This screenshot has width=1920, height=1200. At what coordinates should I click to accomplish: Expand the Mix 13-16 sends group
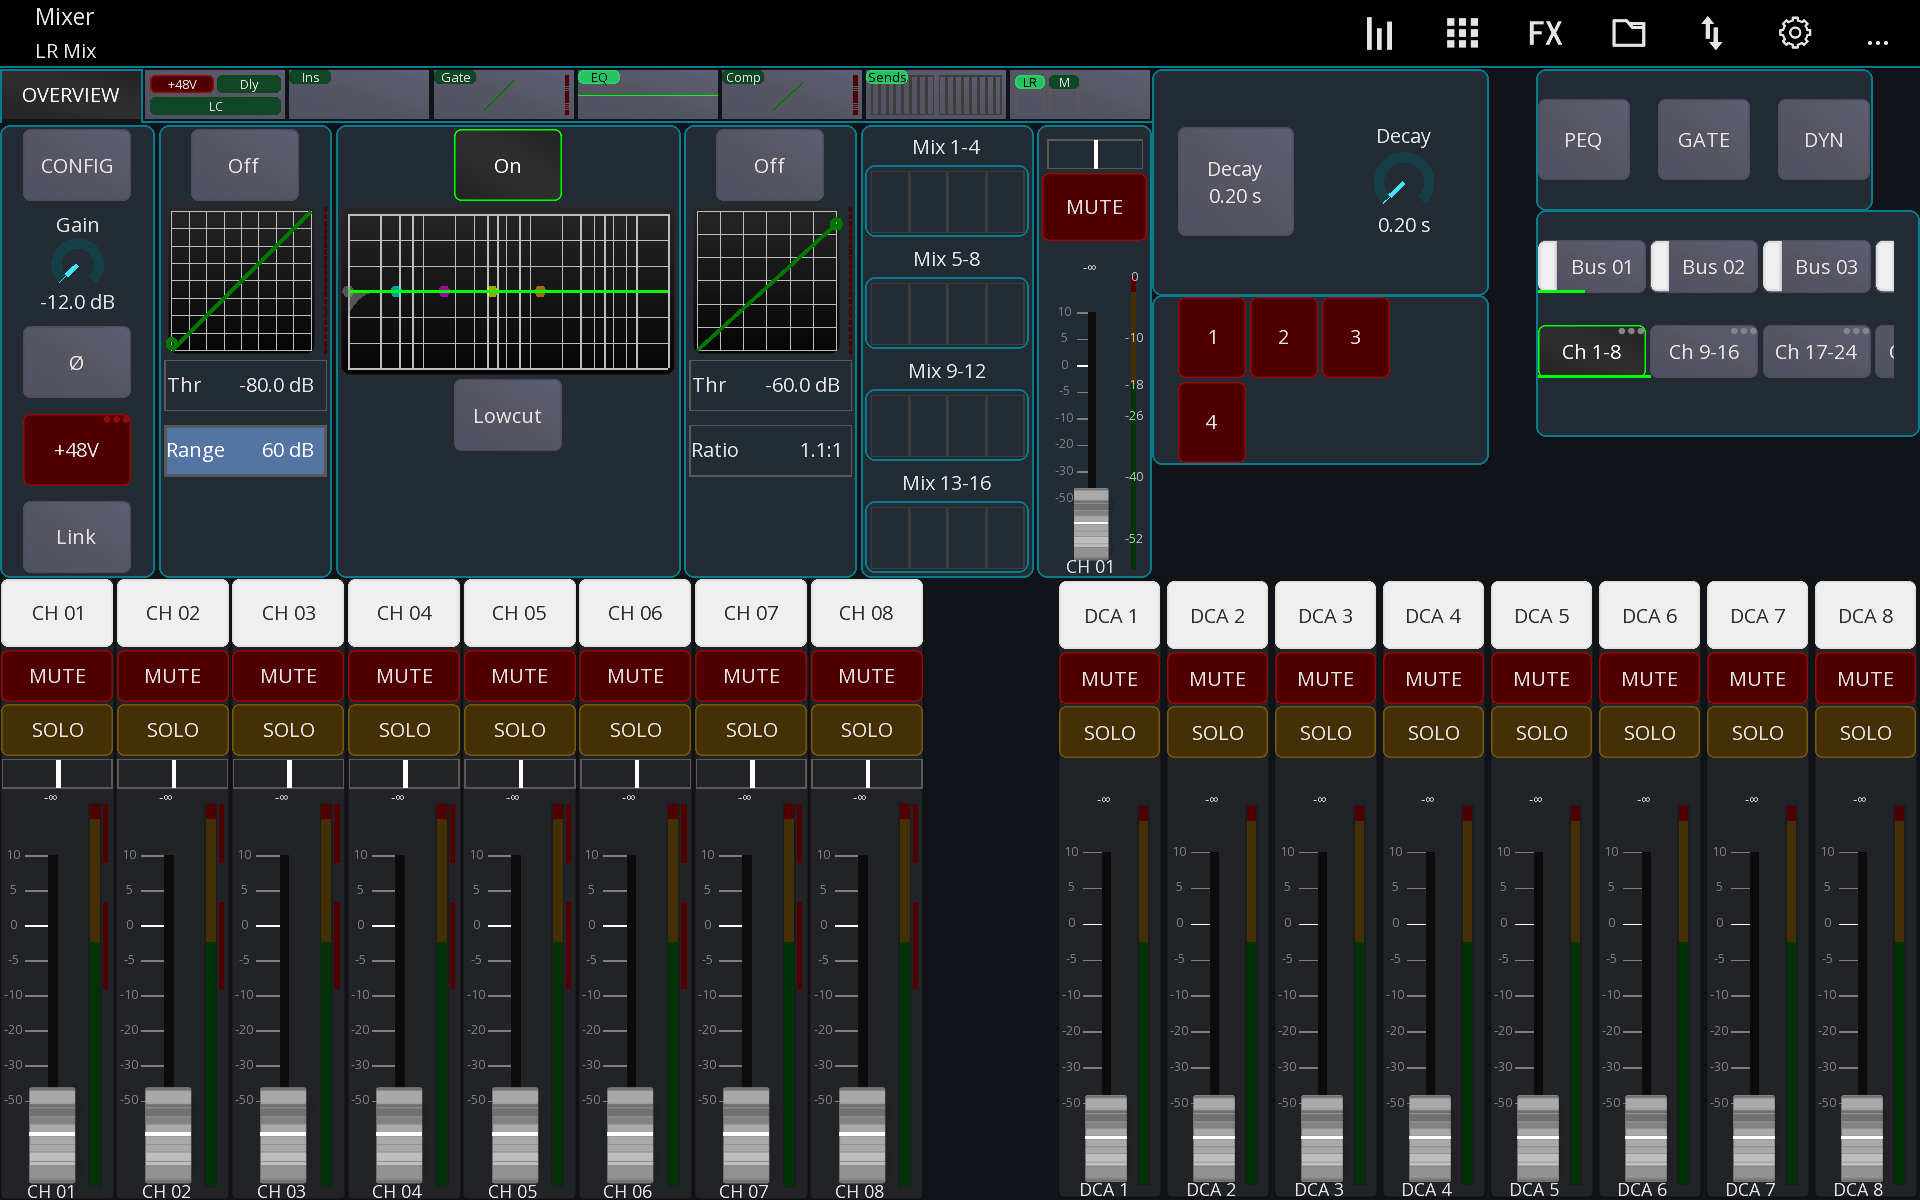[x=946, y=482]
